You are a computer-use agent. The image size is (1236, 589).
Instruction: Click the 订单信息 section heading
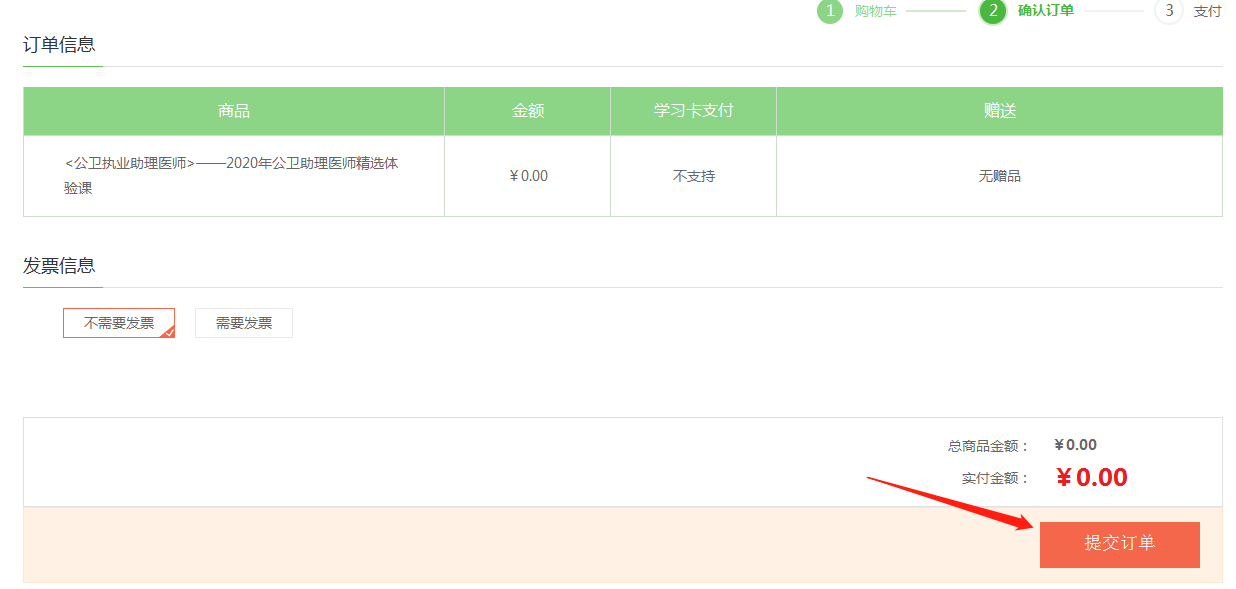[59, 44]
